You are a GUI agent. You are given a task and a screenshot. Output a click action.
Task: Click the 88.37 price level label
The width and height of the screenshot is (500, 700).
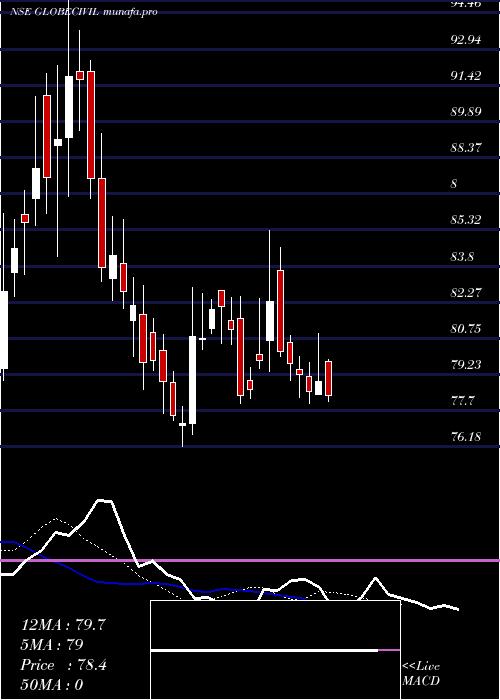coord(466,148)
